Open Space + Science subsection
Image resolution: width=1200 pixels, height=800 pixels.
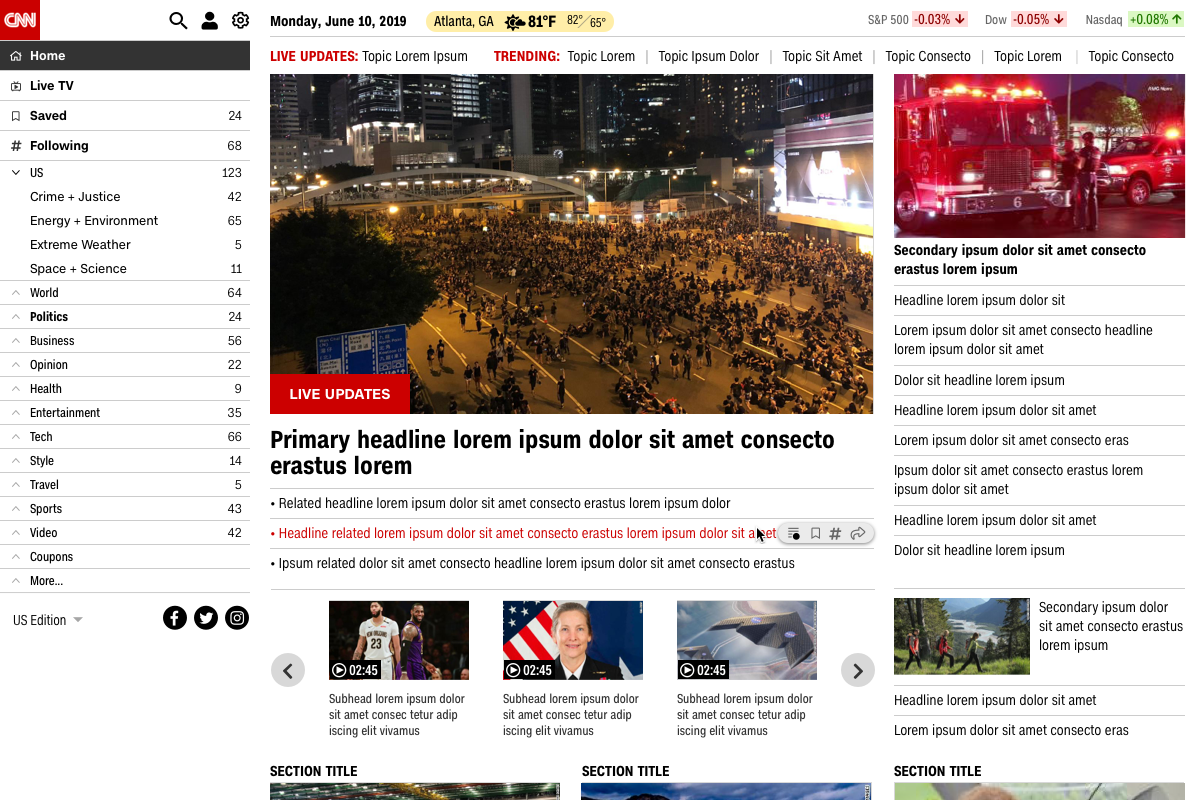(x=125, y=269)
